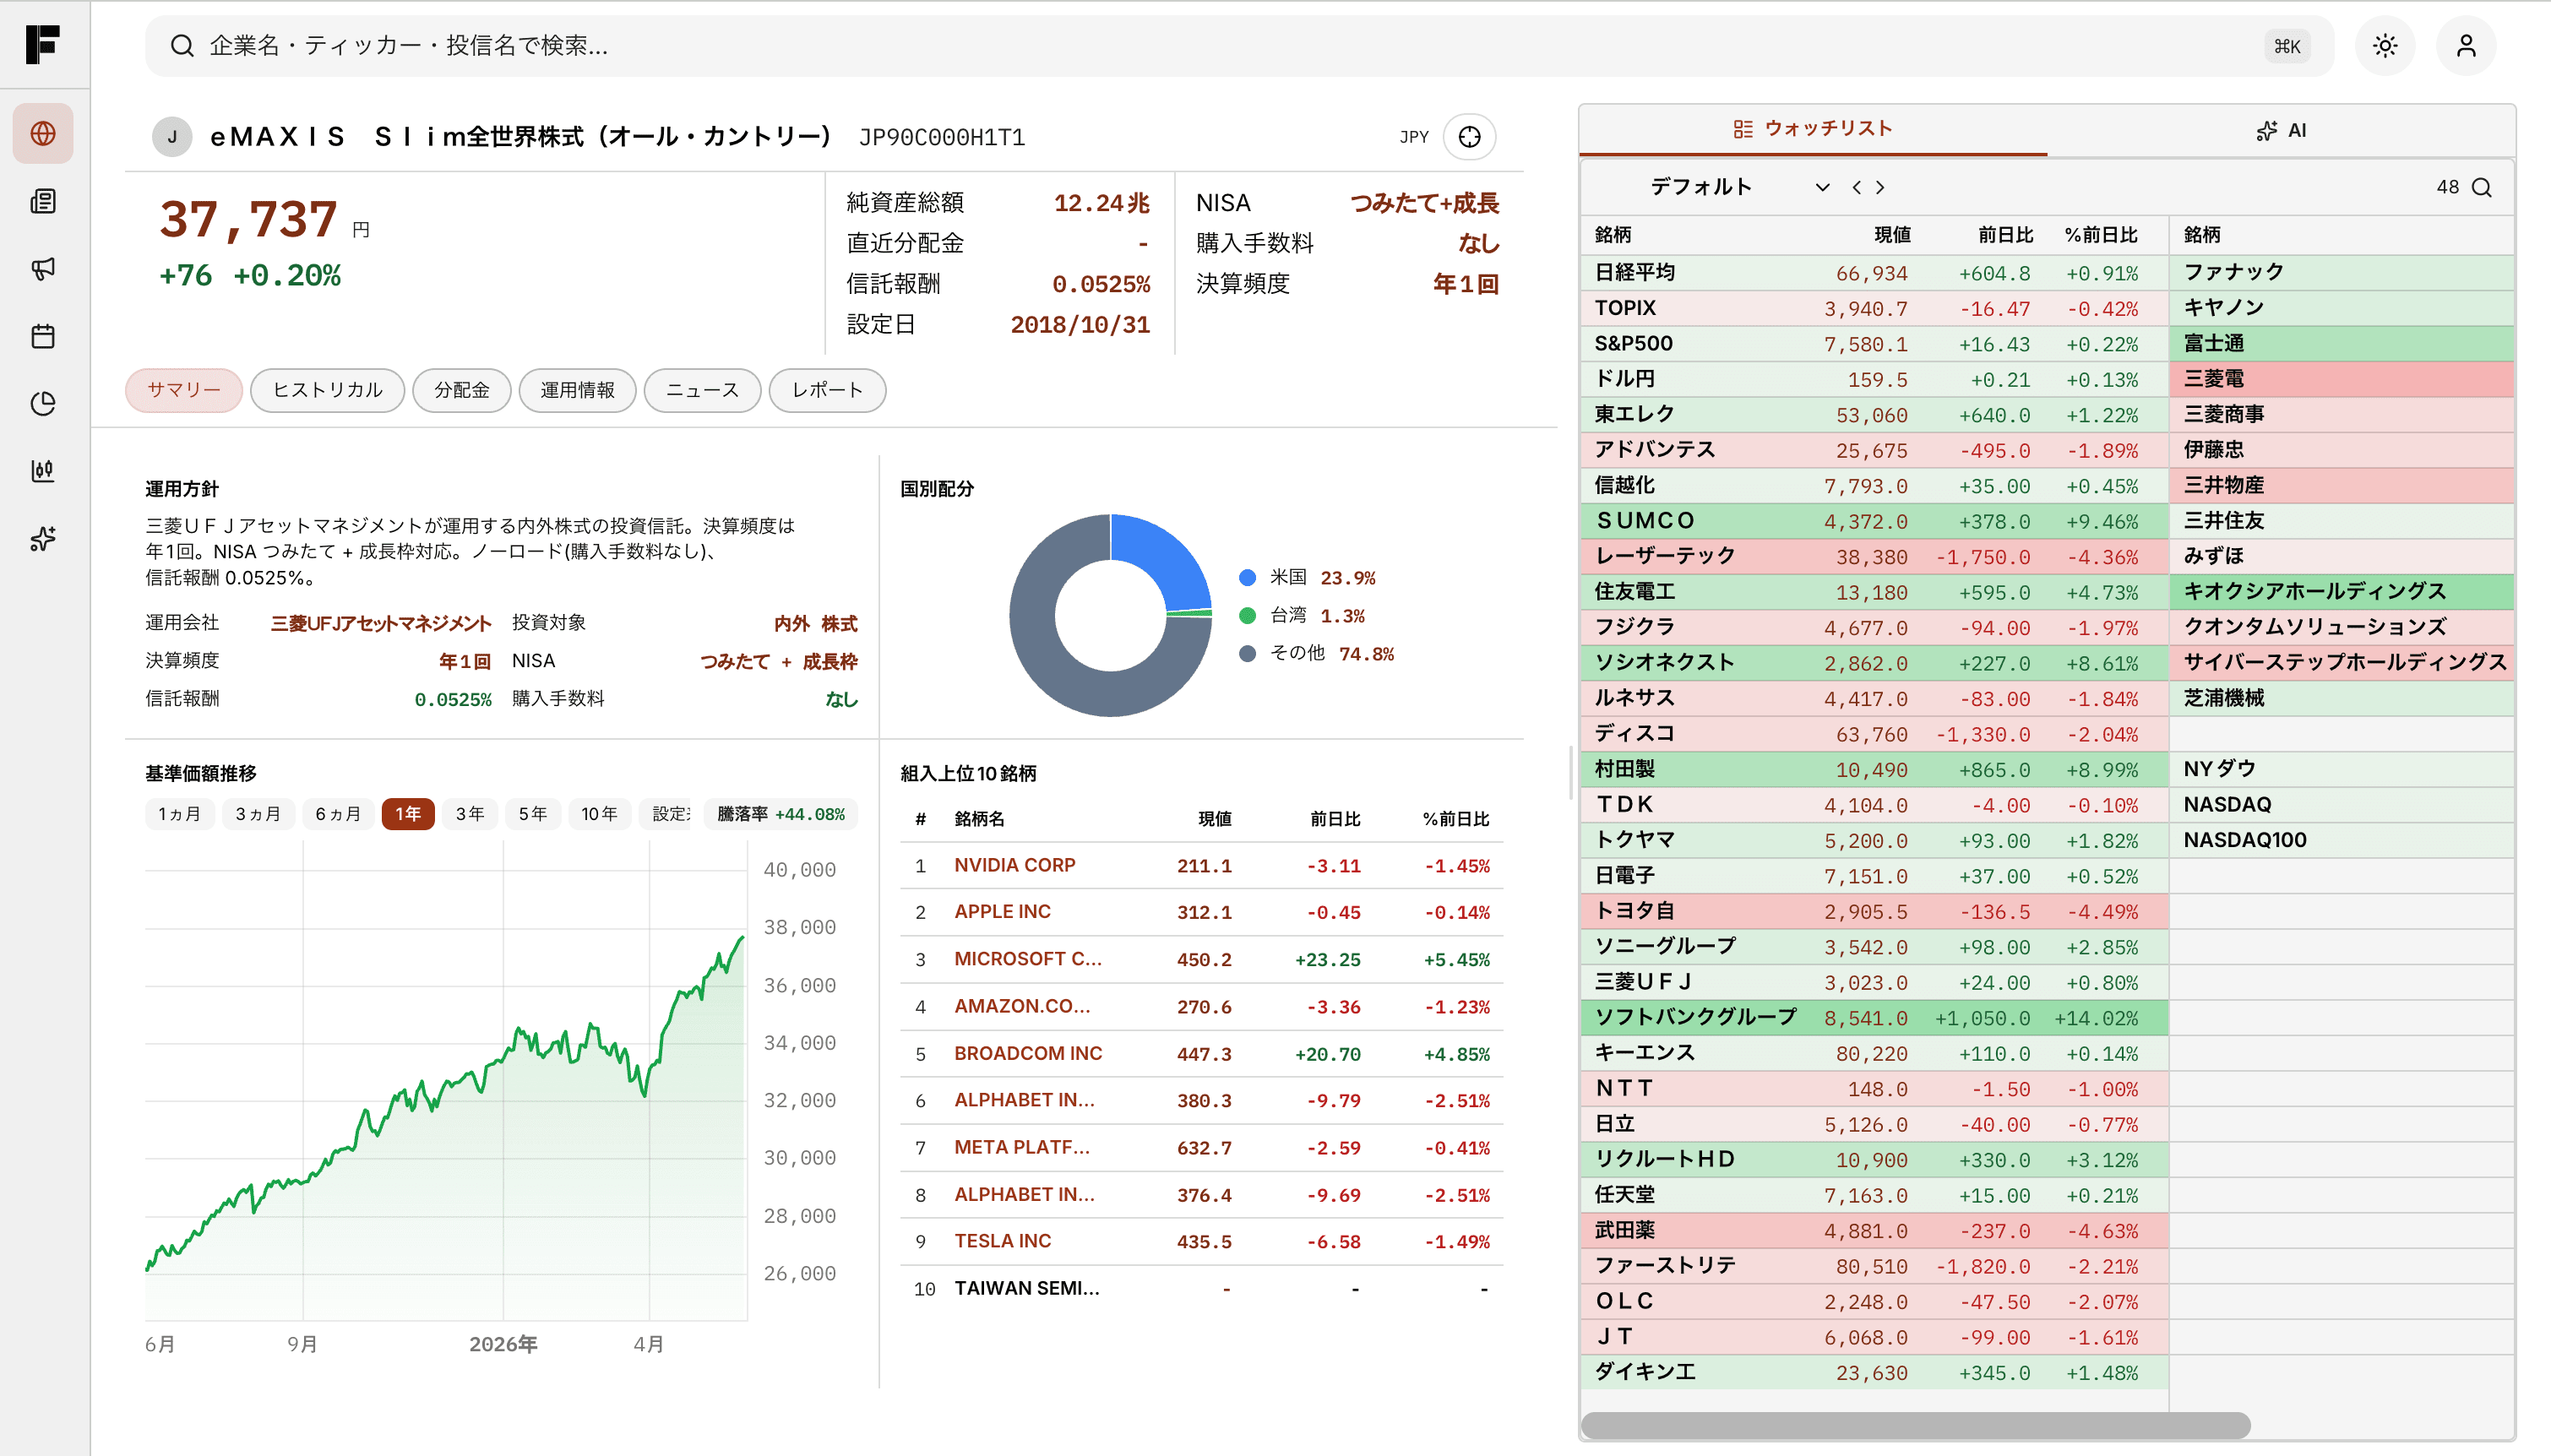Choose the 3ヵ月 chart period
Viewport: 2551px width, 1456px height.
(258, 814)
